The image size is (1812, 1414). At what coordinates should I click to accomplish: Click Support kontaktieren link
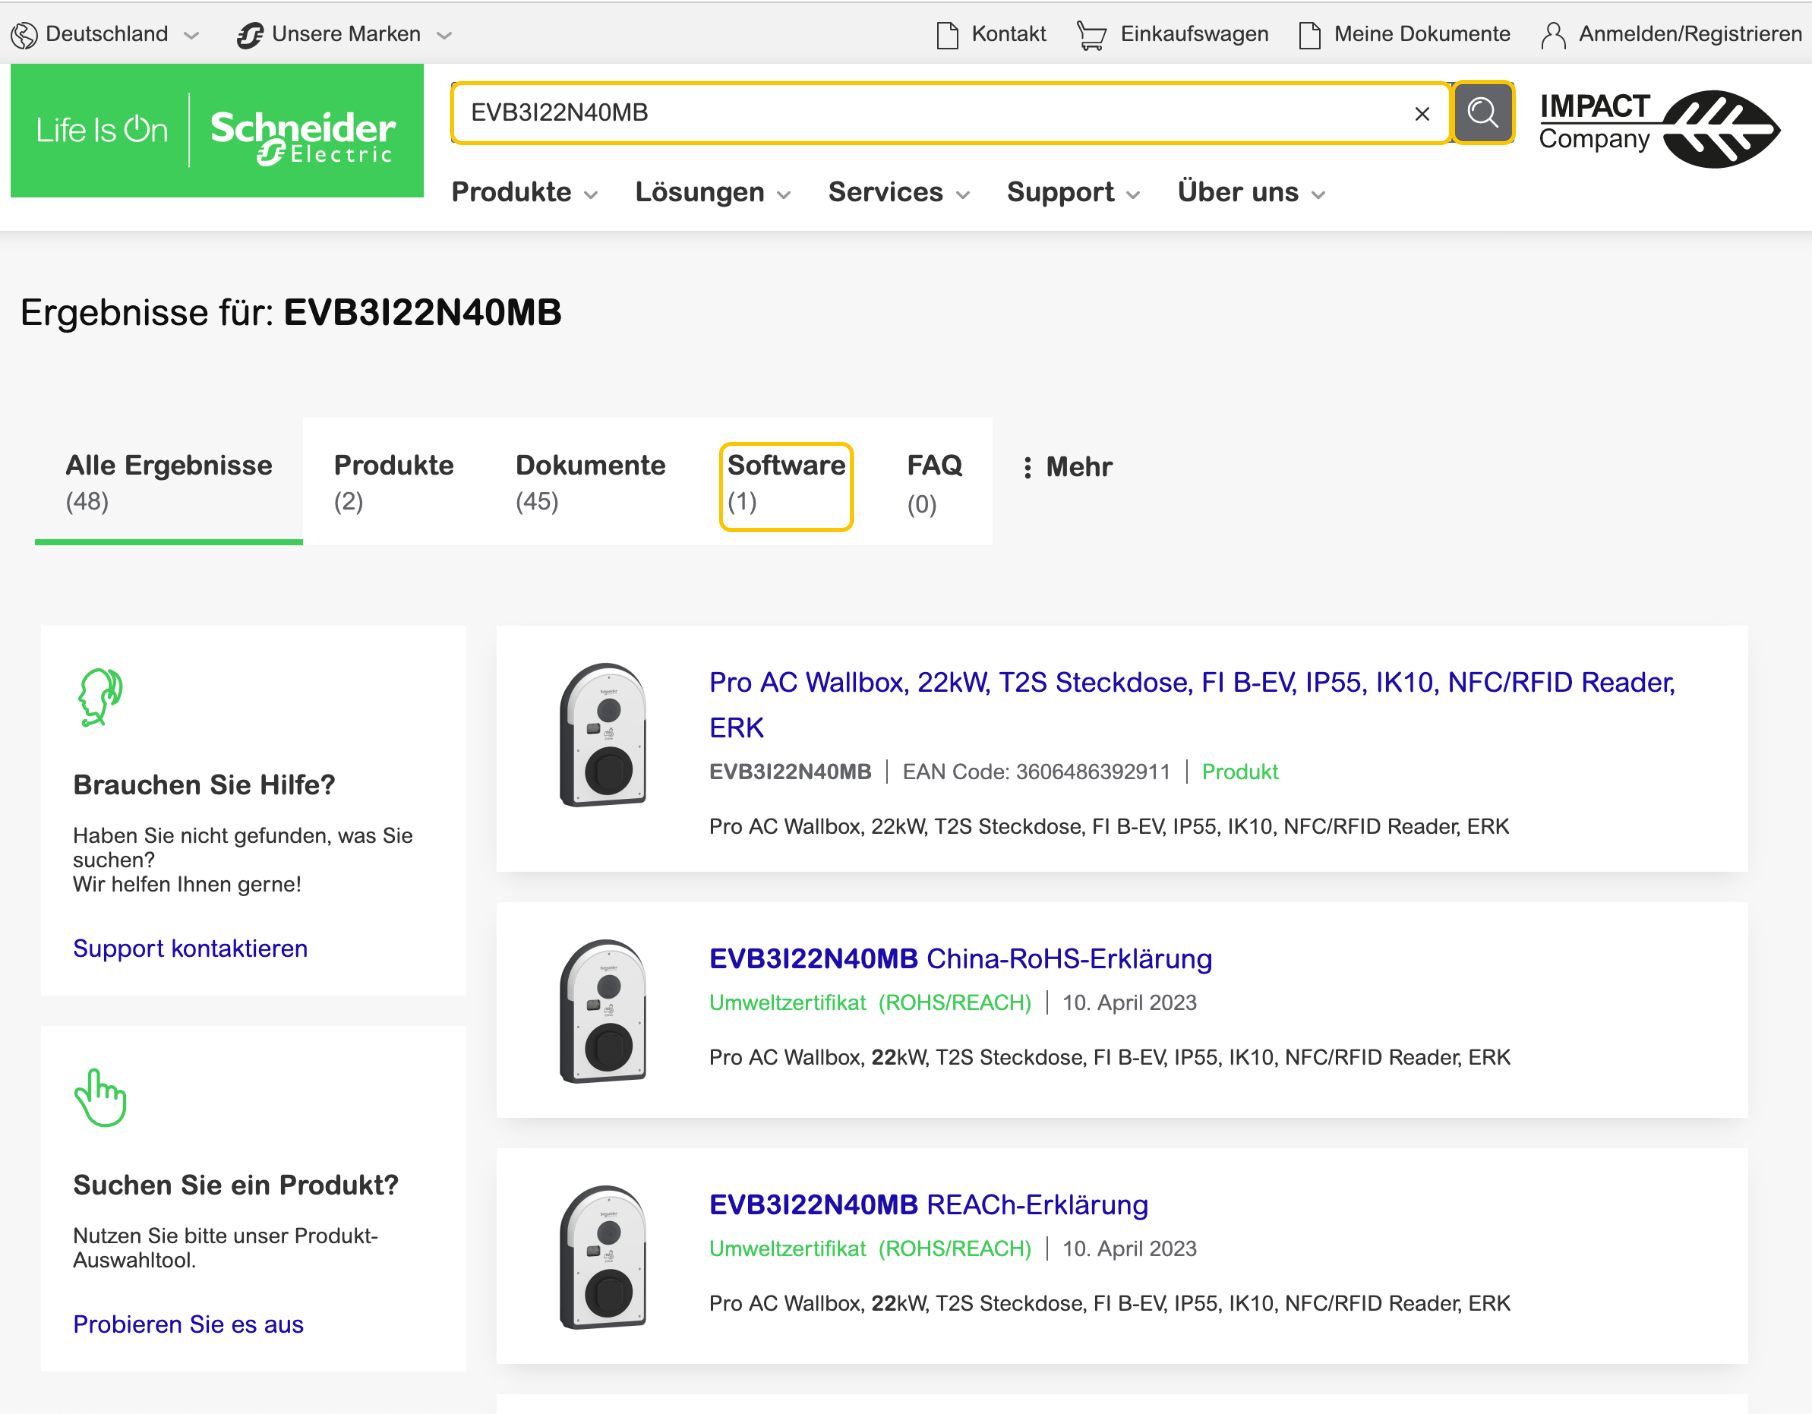pyautogui.click(x=190, y=948)
